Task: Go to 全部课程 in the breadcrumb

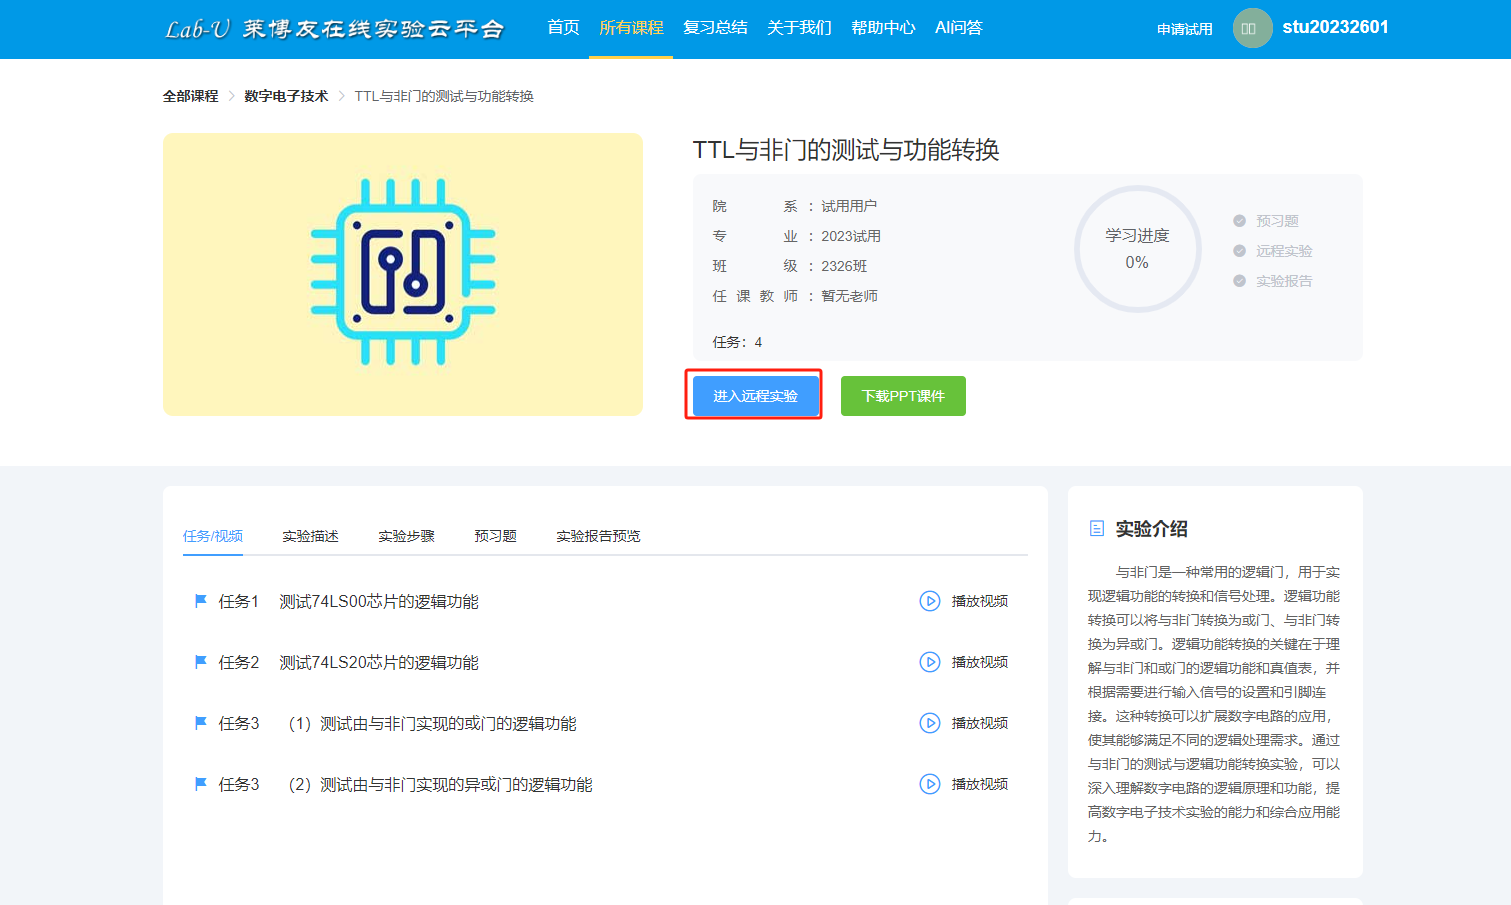Action: point(190,96)
